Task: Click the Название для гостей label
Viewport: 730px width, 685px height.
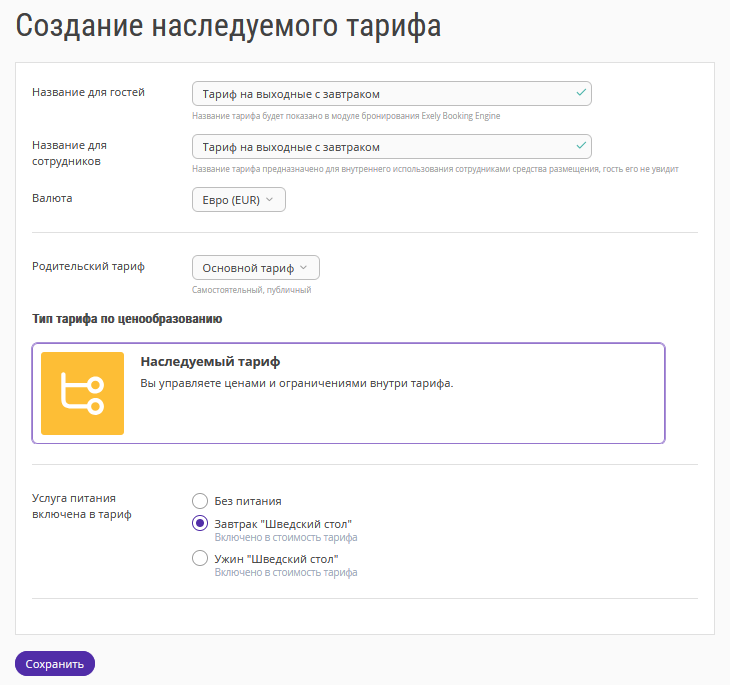Action: point(89,92)
